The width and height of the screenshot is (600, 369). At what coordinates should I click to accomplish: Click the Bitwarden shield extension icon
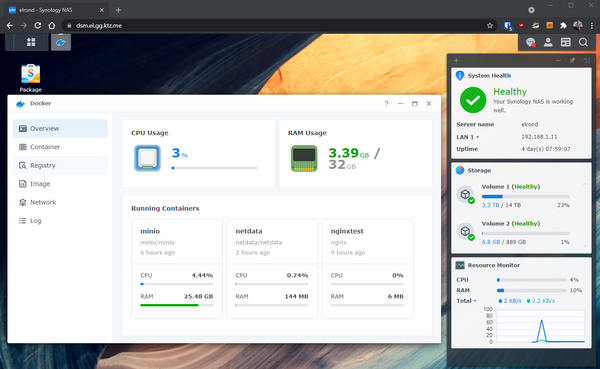click(507, 26)
